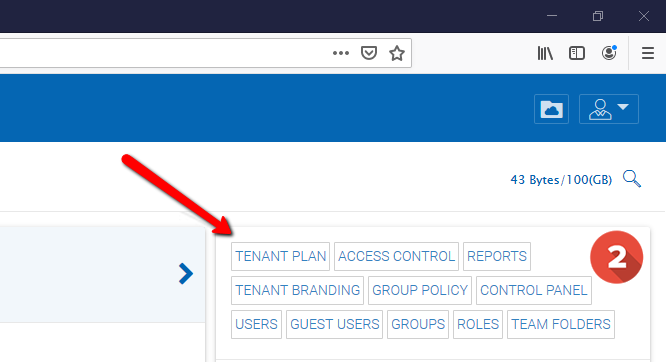Open the Tenant Plan section

280,256
